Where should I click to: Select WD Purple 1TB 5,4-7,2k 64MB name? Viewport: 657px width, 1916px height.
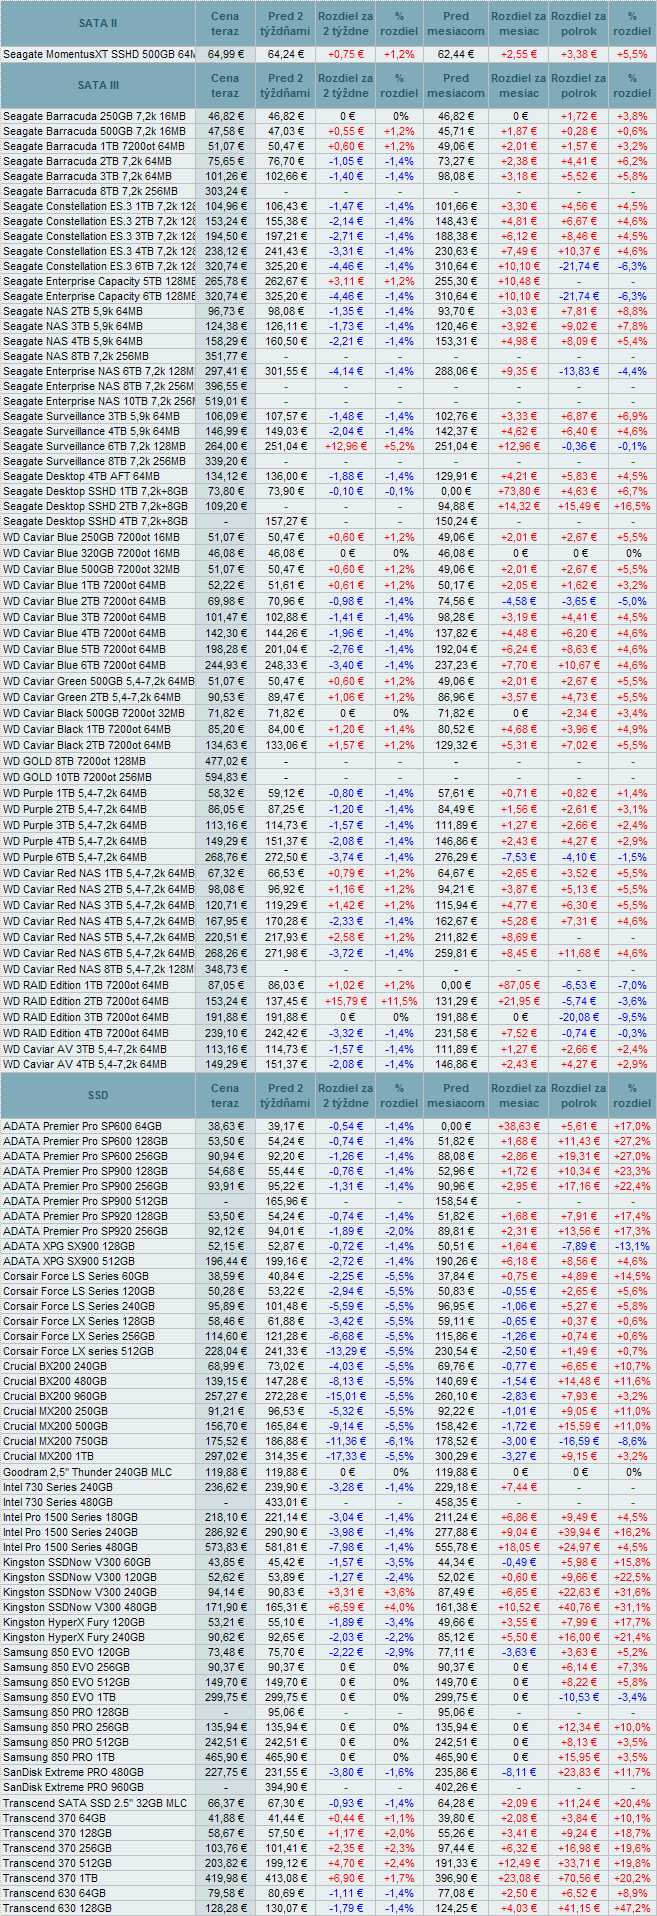tap(75, 793)
